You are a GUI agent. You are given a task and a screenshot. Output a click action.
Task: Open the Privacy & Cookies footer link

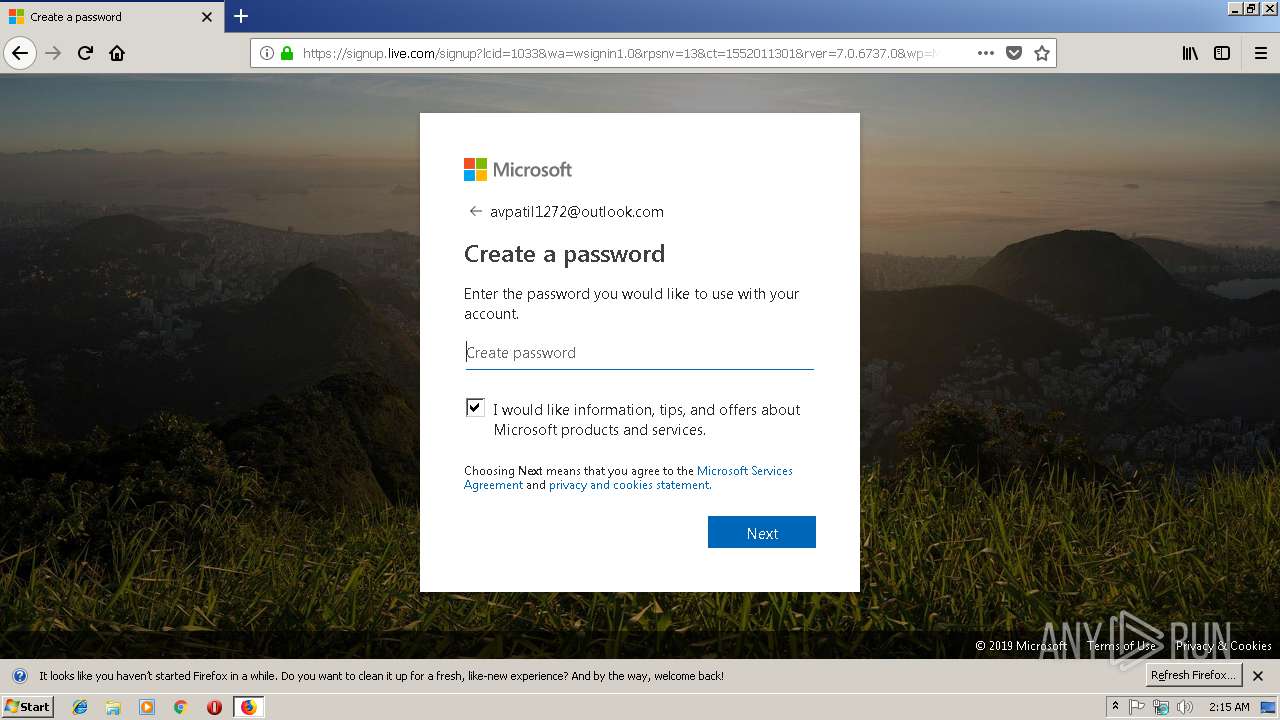[1224, 646]
